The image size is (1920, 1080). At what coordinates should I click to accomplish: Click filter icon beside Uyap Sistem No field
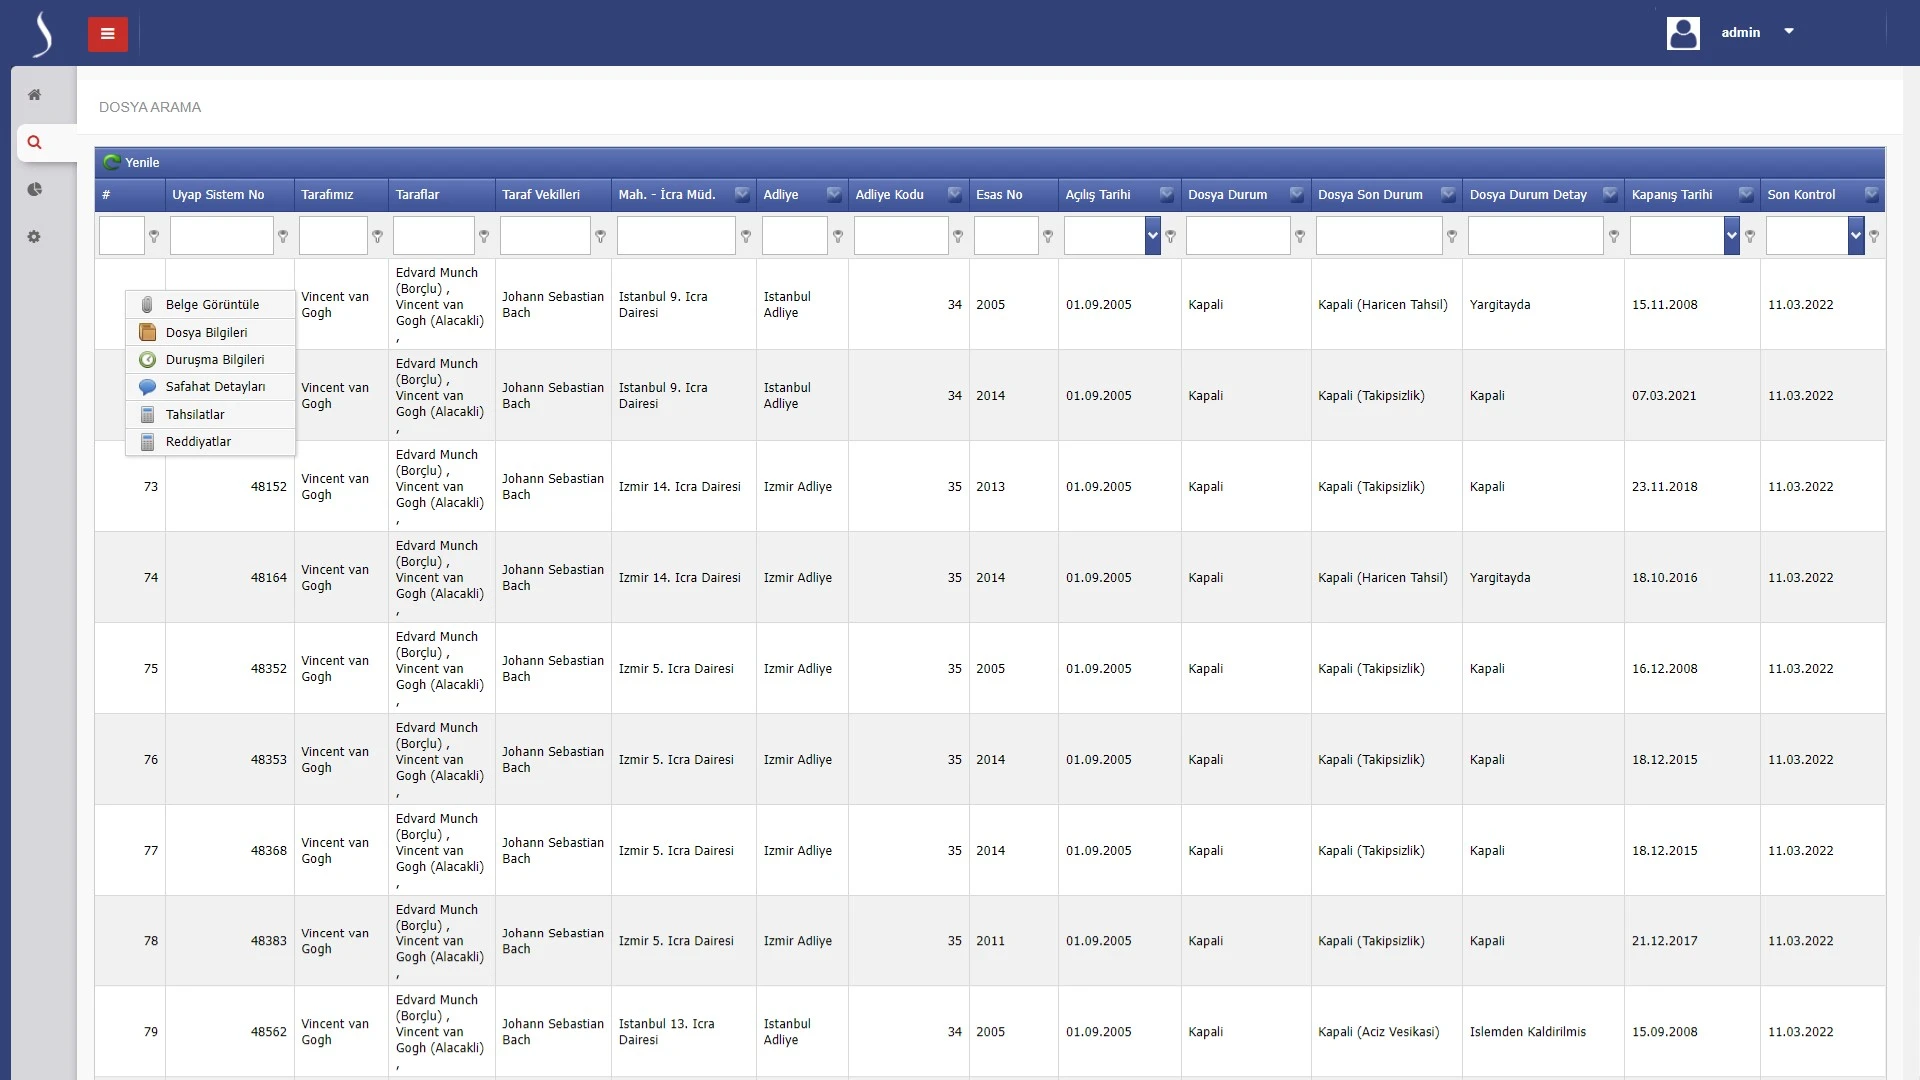pyautogui.click(x=283, y=237)
